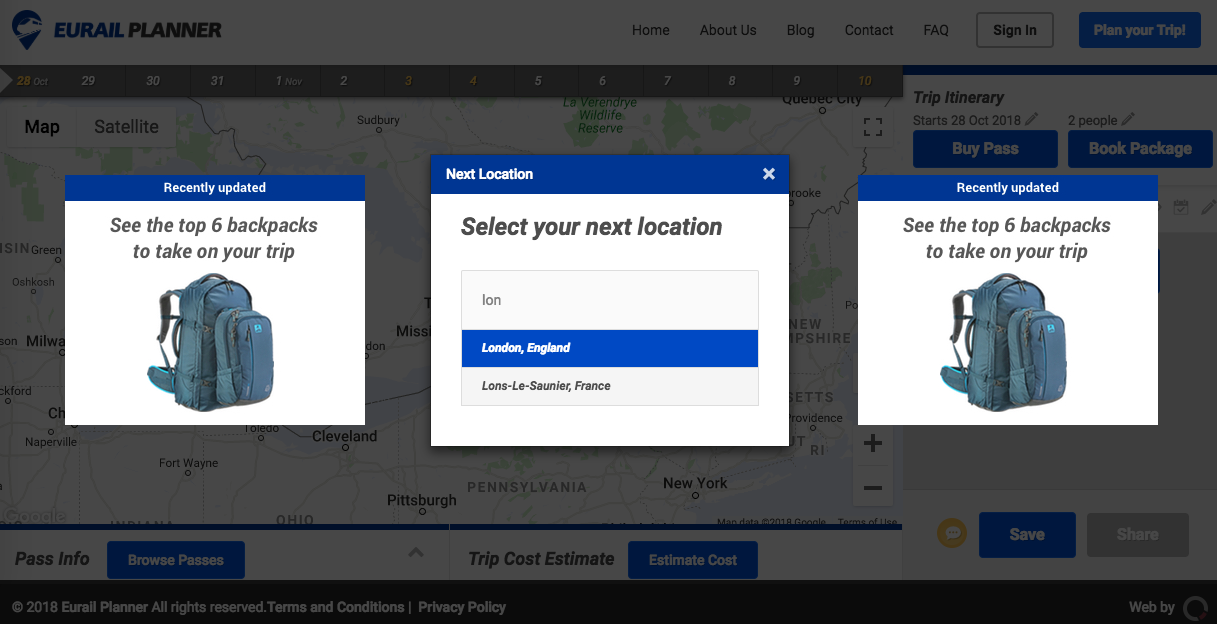Select day 9 on the timeline
The width and height of the screenshot is (1217, 624).
pos(797,81)
